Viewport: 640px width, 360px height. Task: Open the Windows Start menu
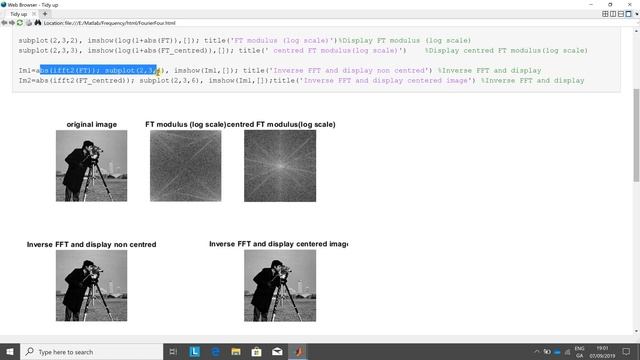(10, 351)
